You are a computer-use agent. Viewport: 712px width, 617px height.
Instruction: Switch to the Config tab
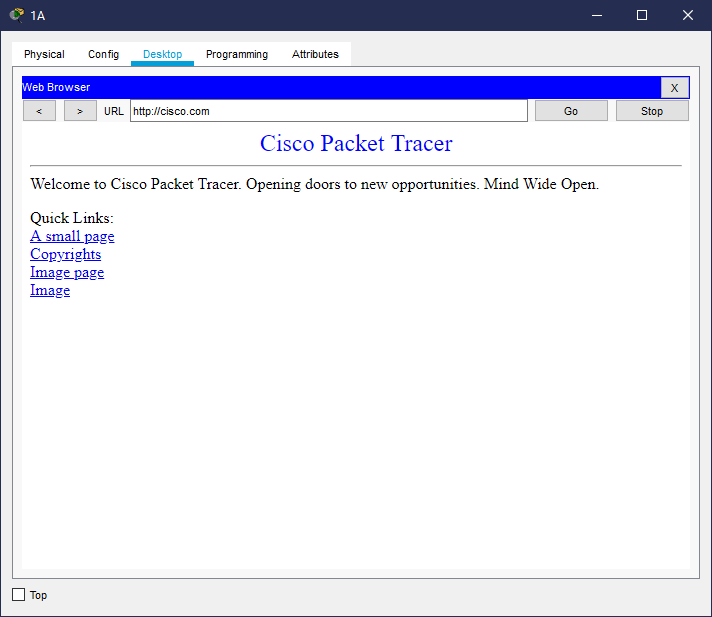[104, 54]
